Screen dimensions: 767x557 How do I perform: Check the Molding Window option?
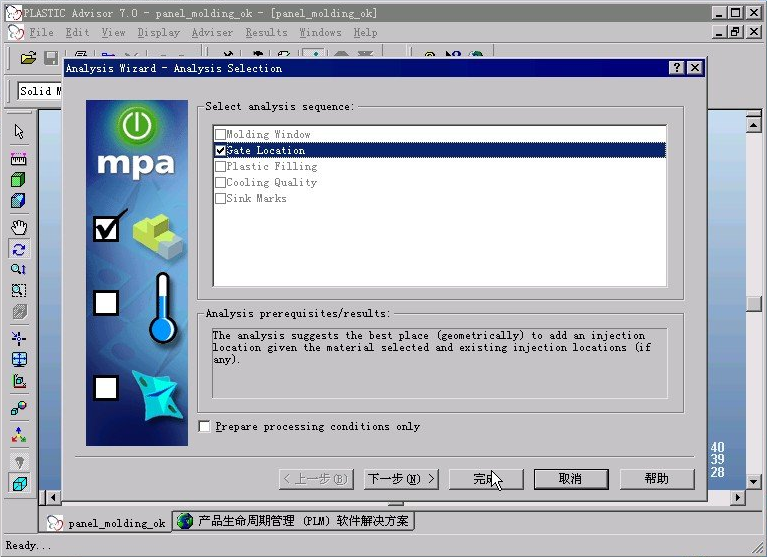(x=221, y=134)
